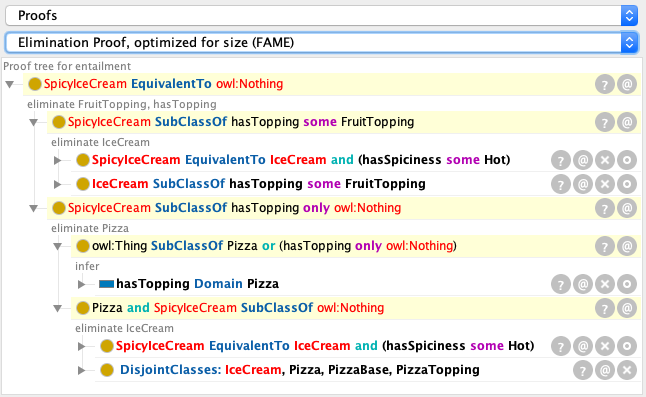Click ? icon on SpicyIceCream SubClassOf hasTopping some FruitTopping

605,122
